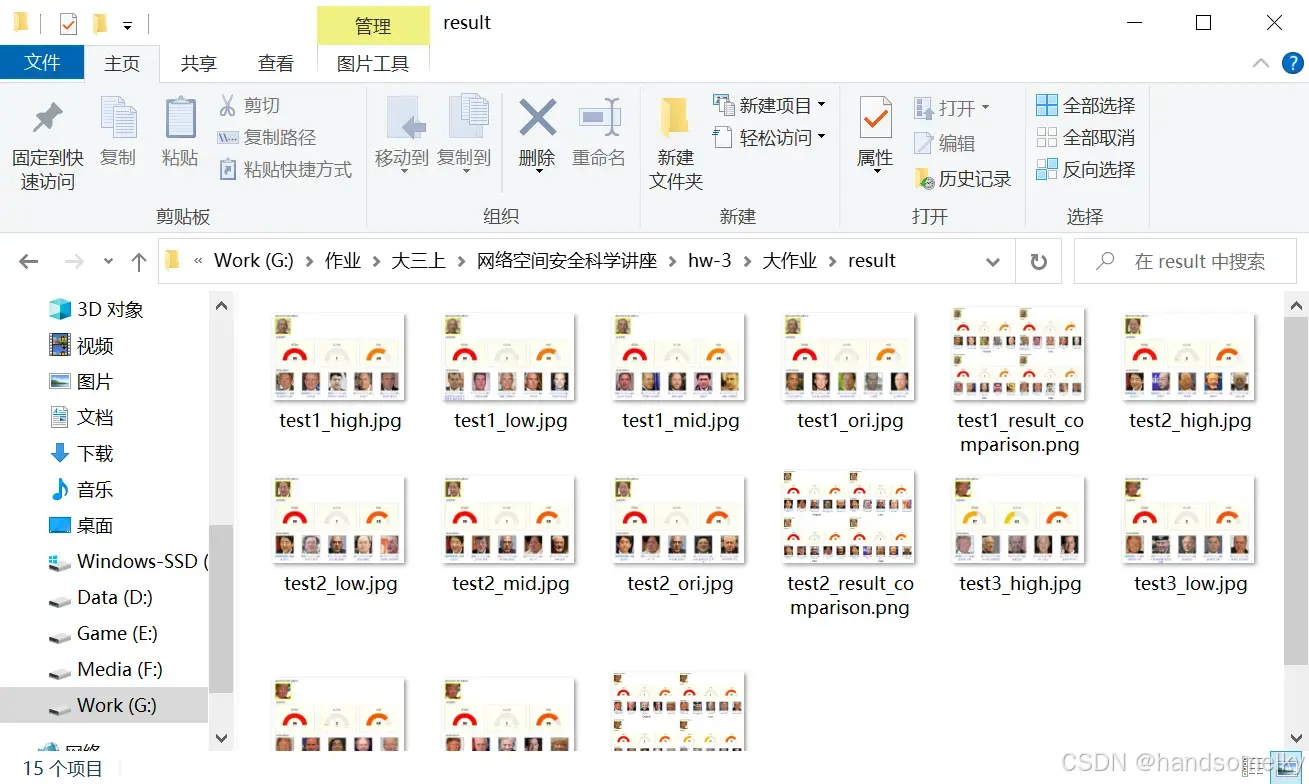Click hw-3 in the address path
This screenshot has width=1309, height=784.
click(x=710, y=261)
